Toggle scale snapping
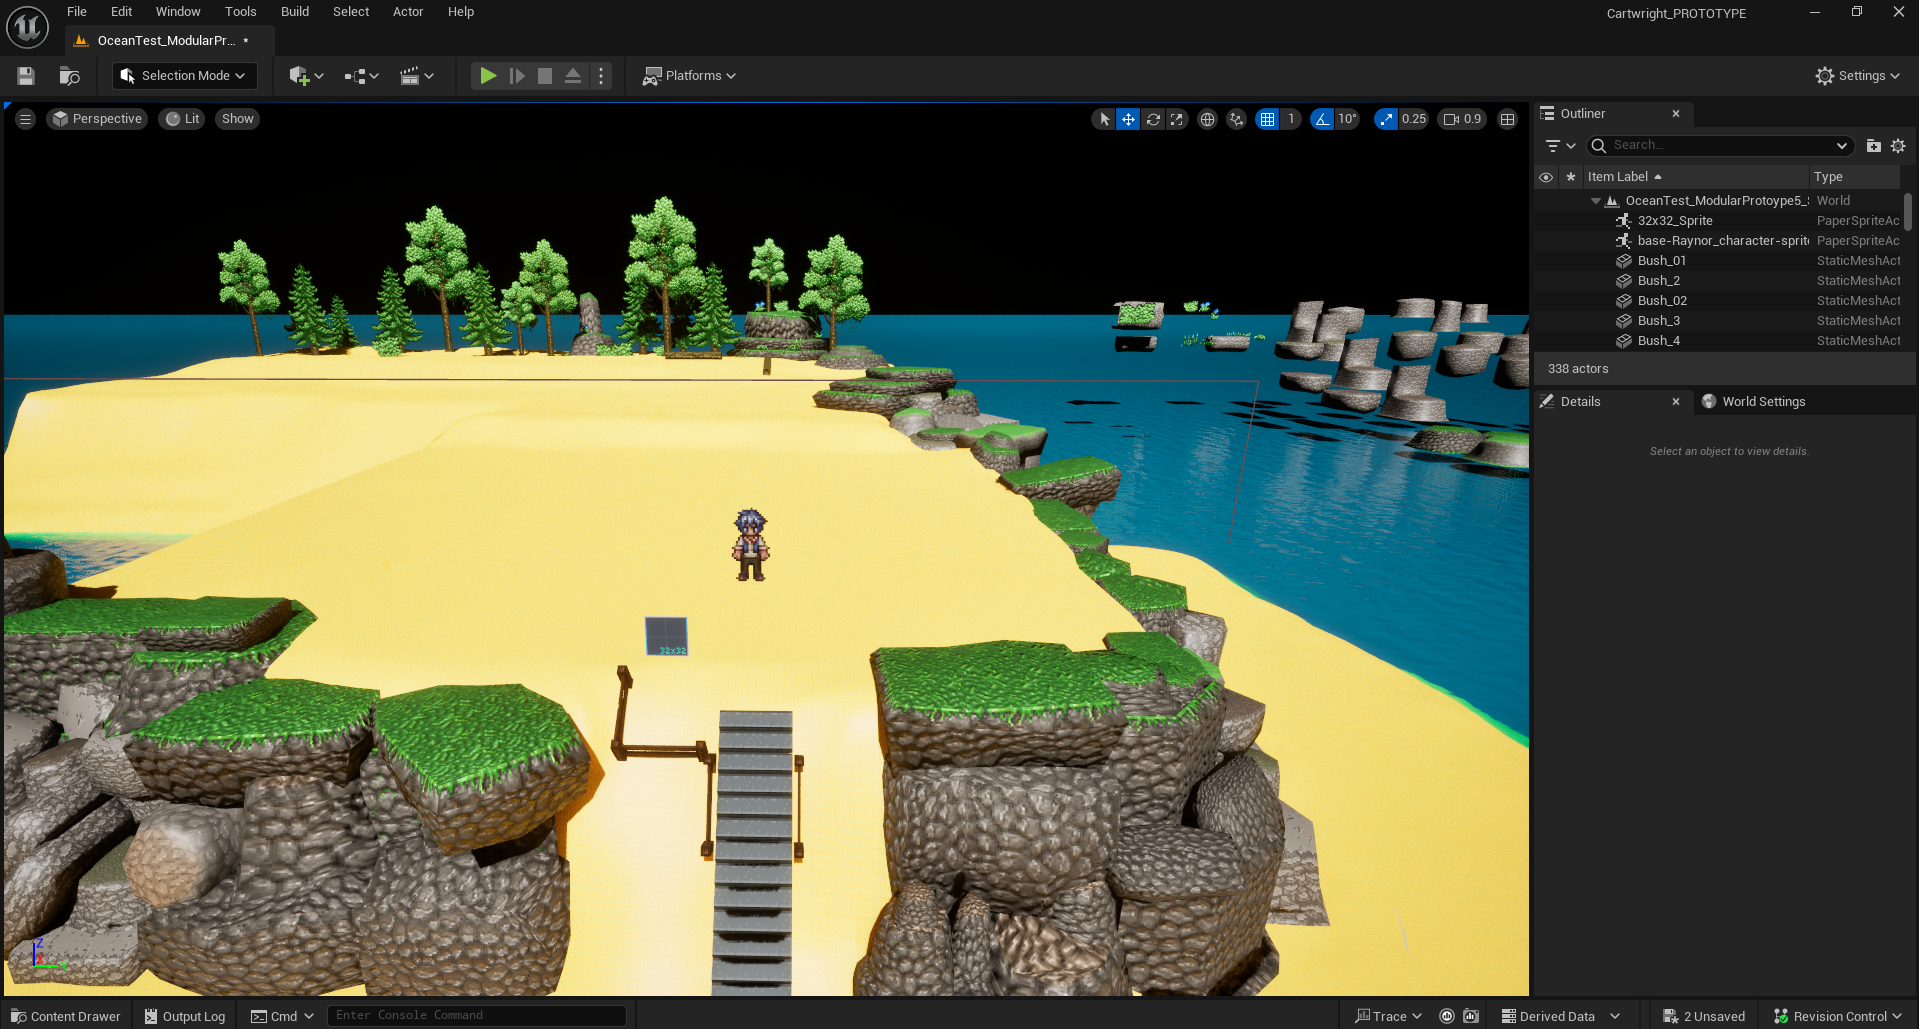This screenshot has height=1029, width=1919. pyautogui.click(x=1386, y=119)
